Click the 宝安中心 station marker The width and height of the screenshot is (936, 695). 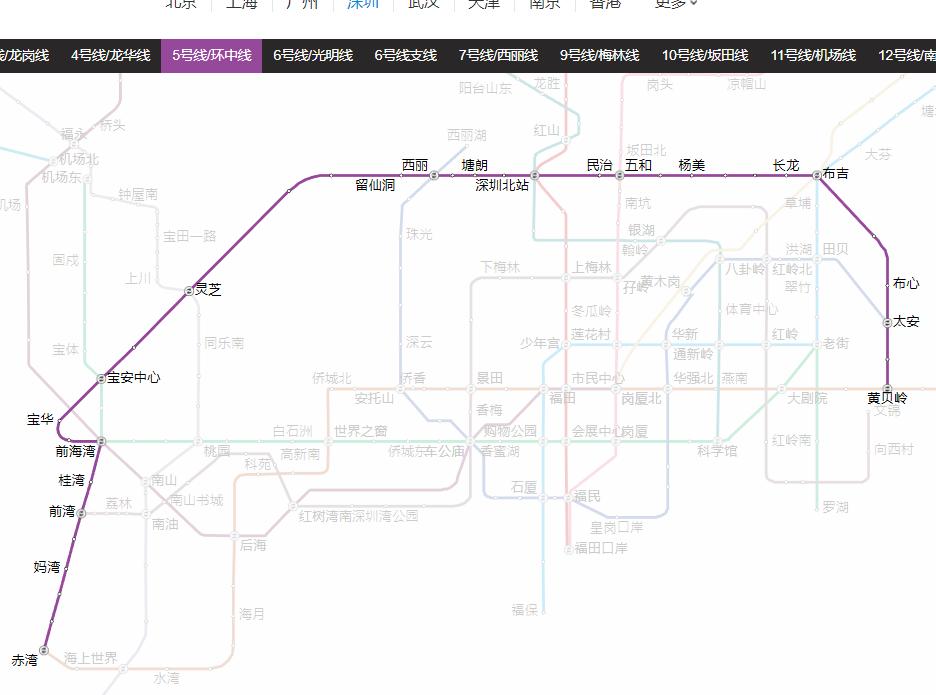[x=101, y=379]
